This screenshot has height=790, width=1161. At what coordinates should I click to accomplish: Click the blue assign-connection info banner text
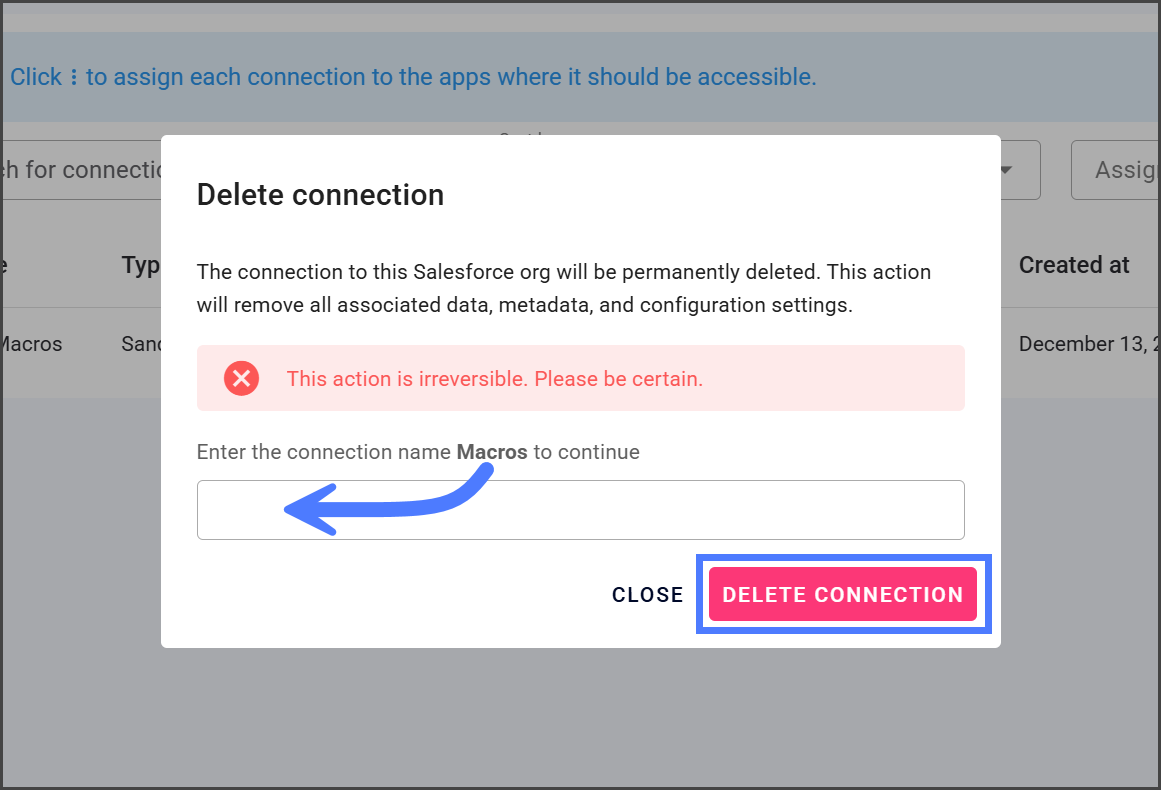(x=450, y=77)
